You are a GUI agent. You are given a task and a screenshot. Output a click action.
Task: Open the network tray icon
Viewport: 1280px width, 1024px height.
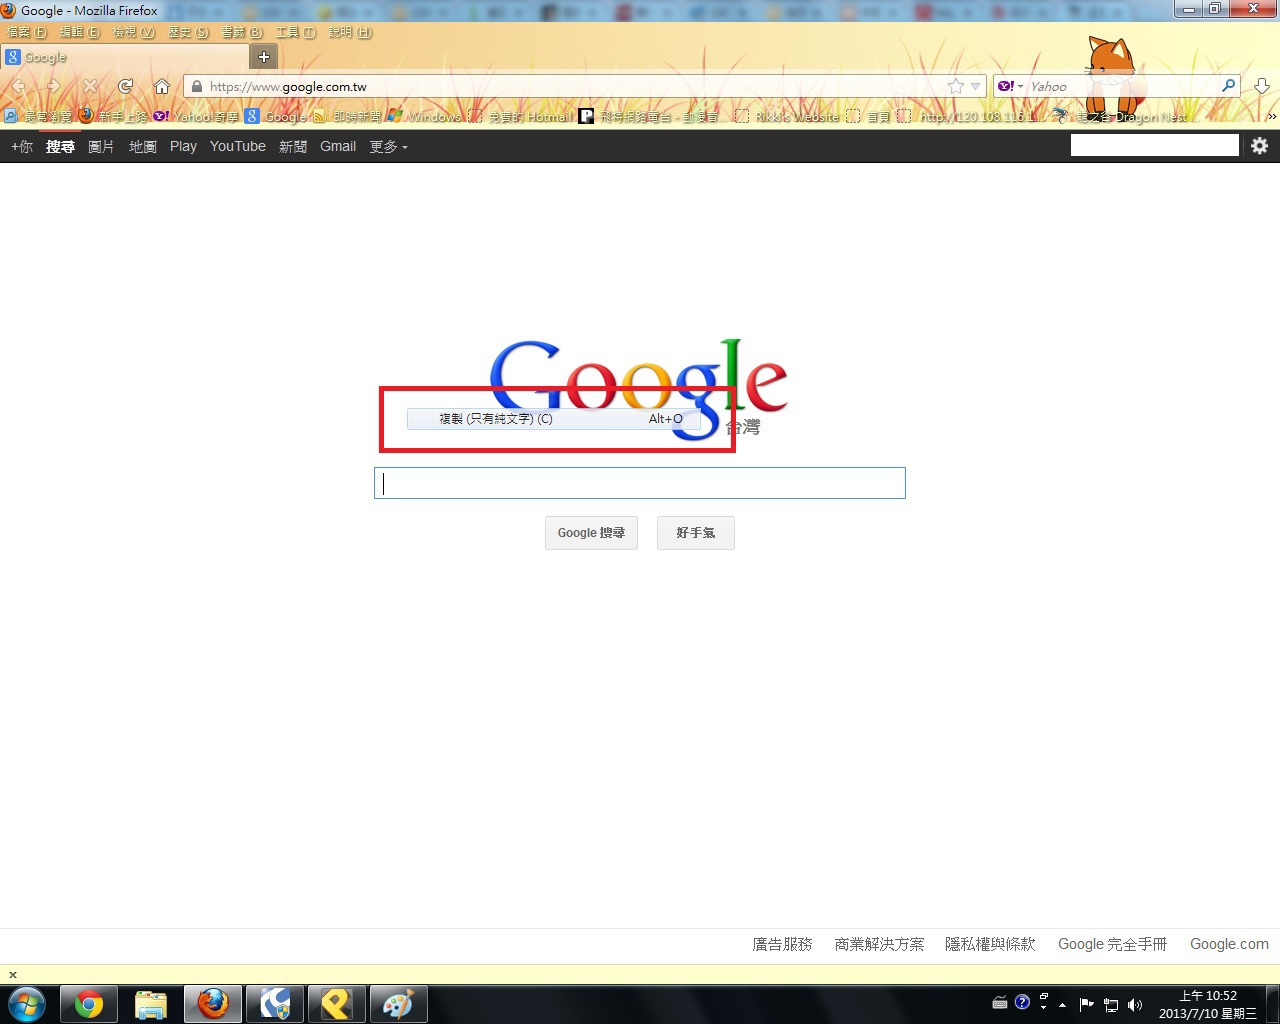(x=1111, y=1005)
